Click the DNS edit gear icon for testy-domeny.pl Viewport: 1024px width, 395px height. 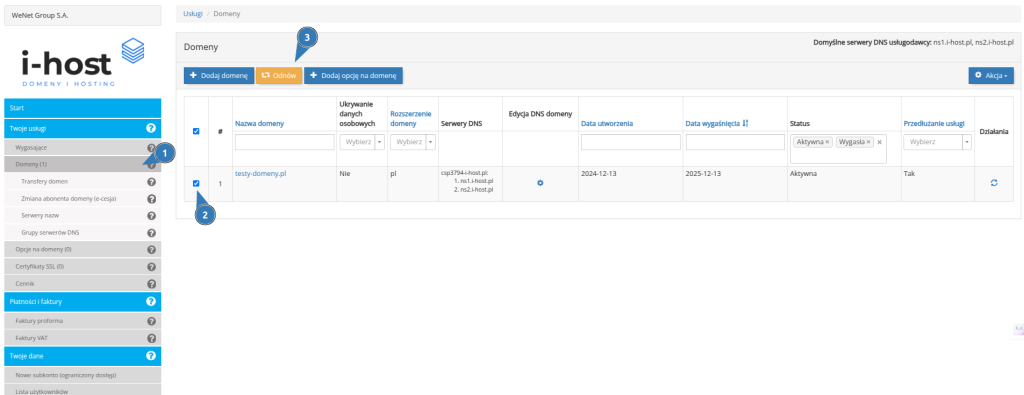(540, 183)
